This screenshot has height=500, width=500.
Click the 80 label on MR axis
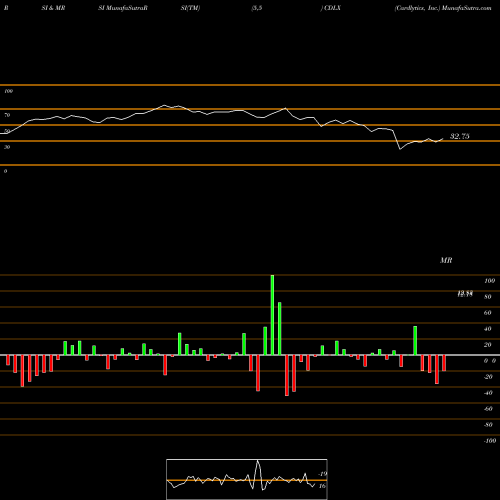pyautogui.click(x=488, y=297)
